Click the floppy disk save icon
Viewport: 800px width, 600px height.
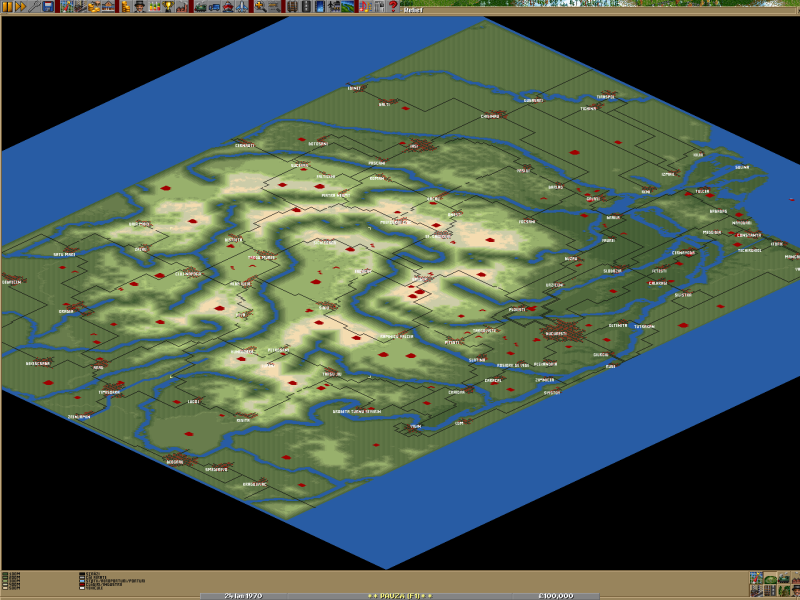pyautogui.click(x=48, y=6)
